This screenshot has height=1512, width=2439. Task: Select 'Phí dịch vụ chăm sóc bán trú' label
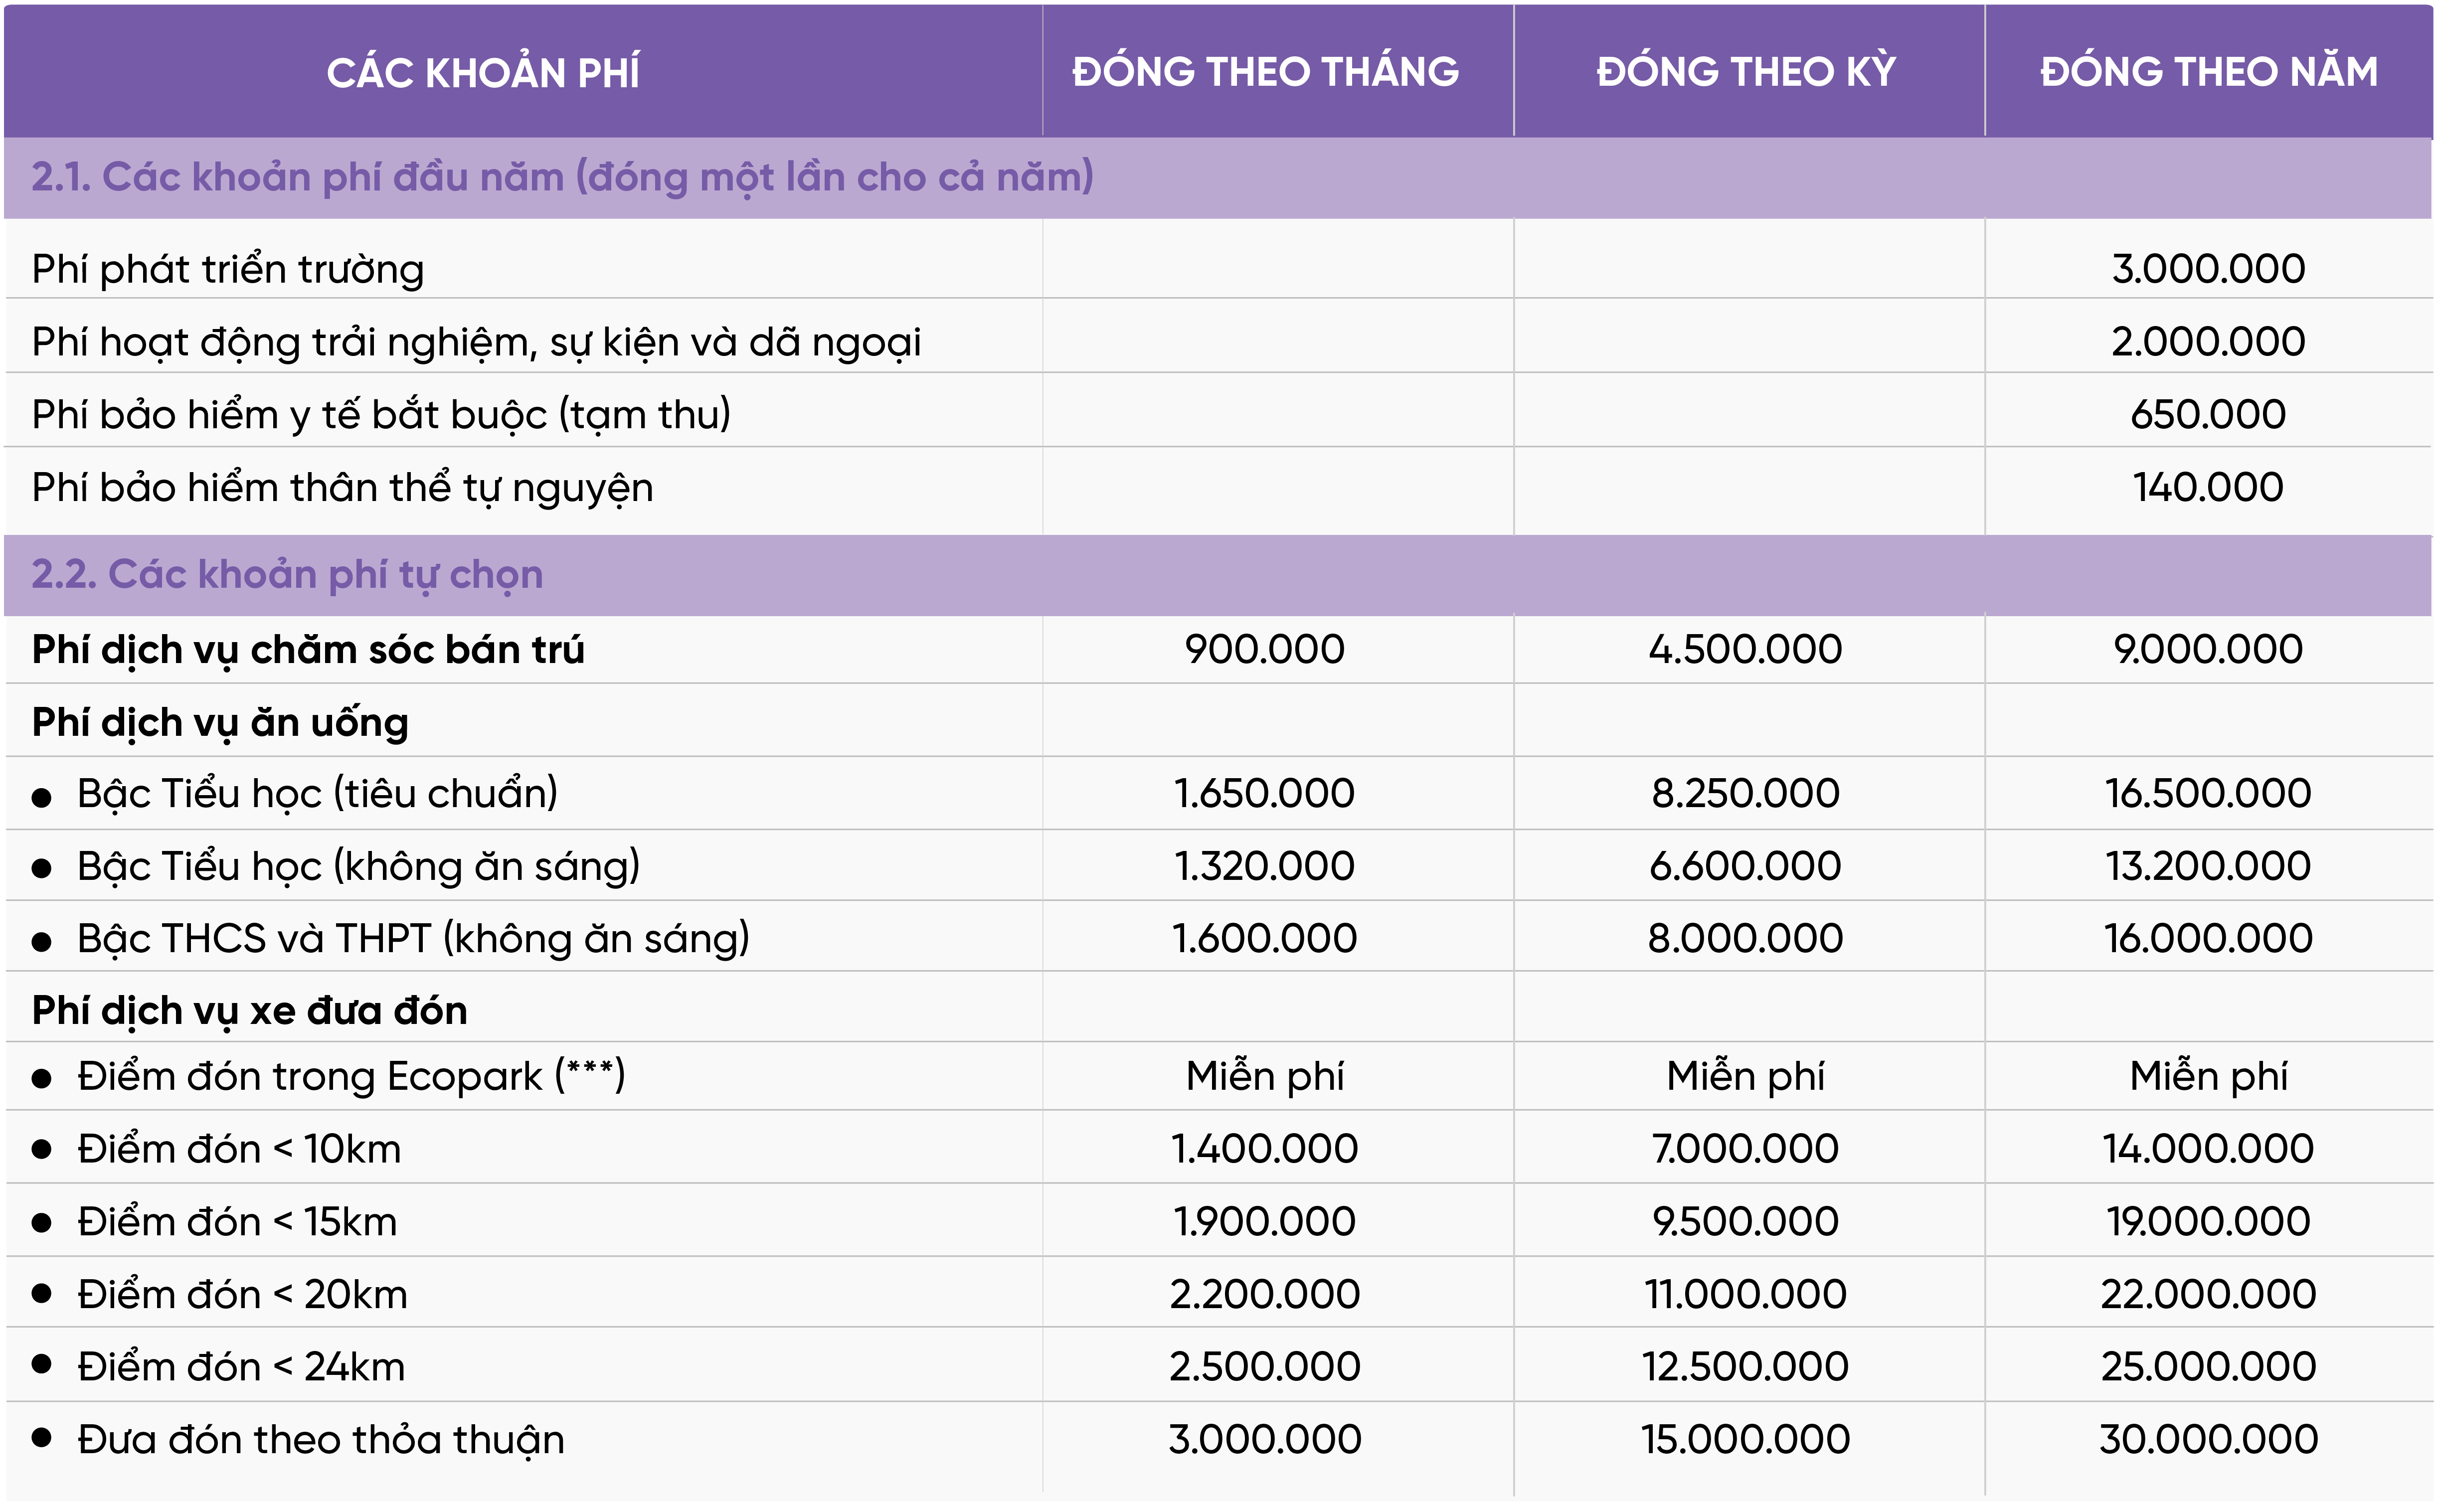pyautogui.click(x=308, y=650)
